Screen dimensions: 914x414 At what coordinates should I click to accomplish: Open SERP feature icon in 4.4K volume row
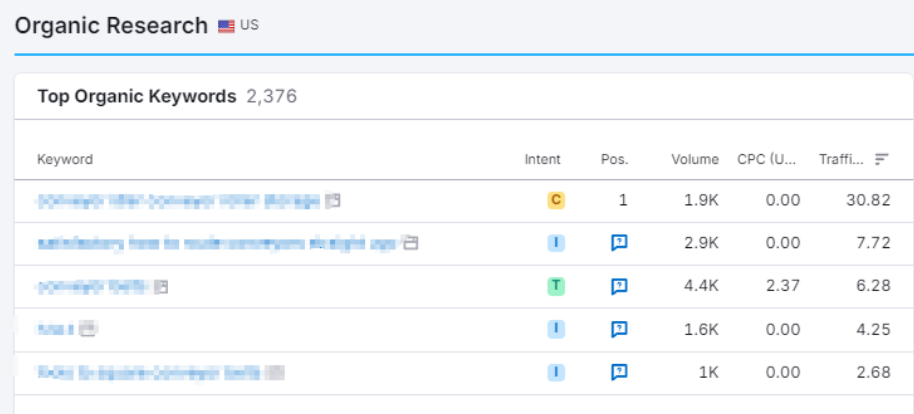coord(619,286)
